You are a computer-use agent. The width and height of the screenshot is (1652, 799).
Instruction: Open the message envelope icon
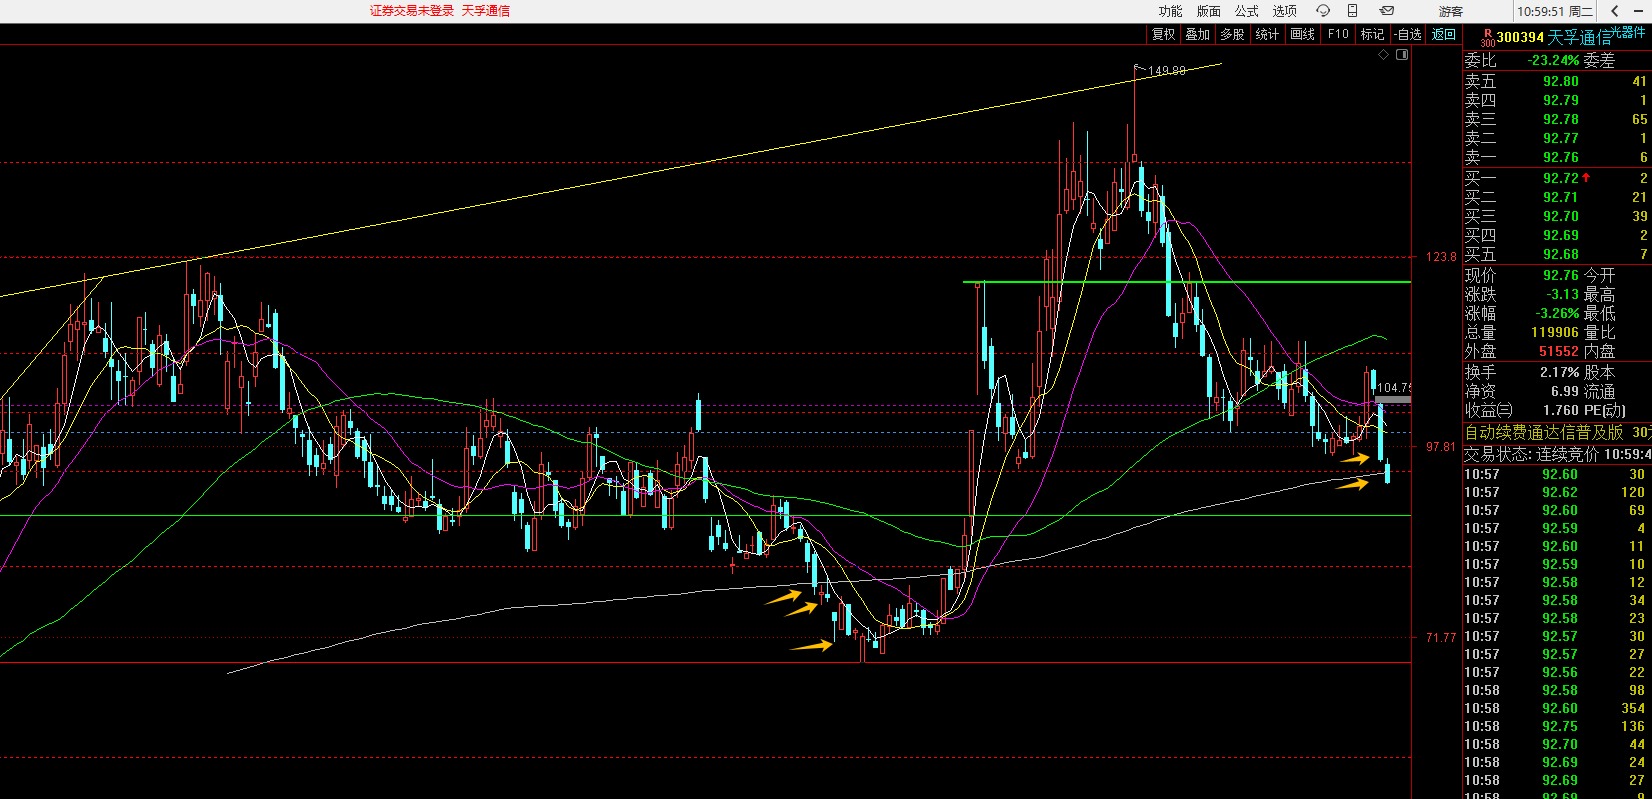pyautogui.click(x=1387, y=11)
